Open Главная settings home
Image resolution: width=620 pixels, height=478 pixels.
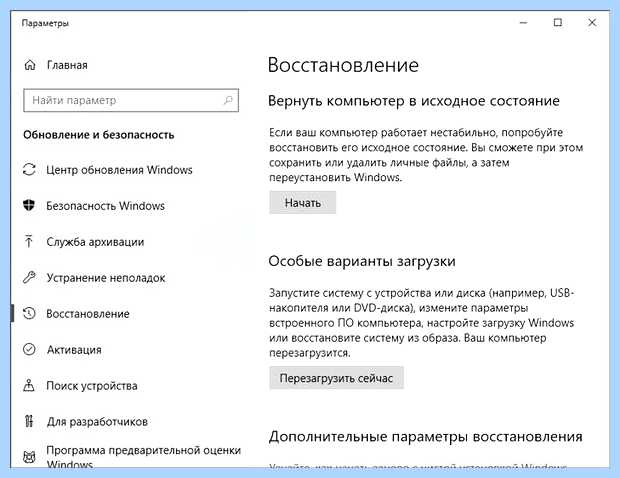[67, 65]
